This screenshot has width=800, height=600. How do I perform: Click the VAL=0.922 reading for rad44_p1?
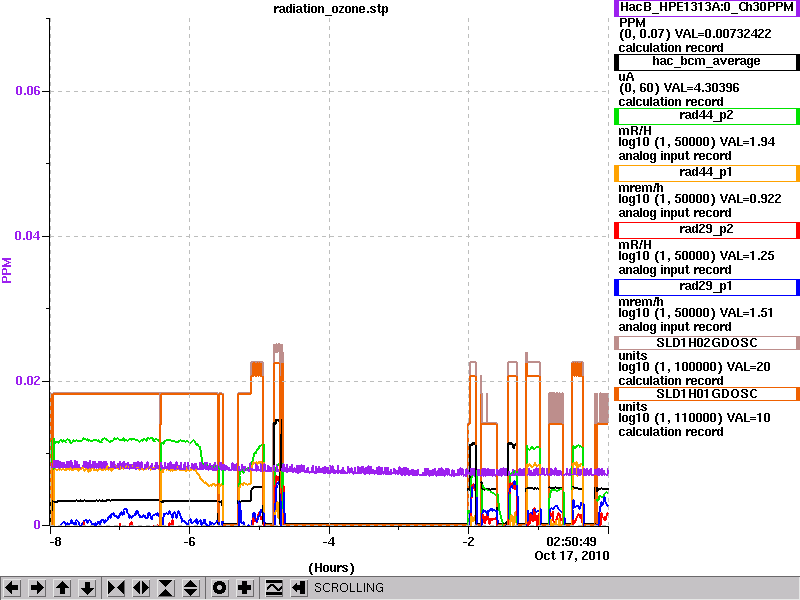pyautogui.click(x=751, y=199)
